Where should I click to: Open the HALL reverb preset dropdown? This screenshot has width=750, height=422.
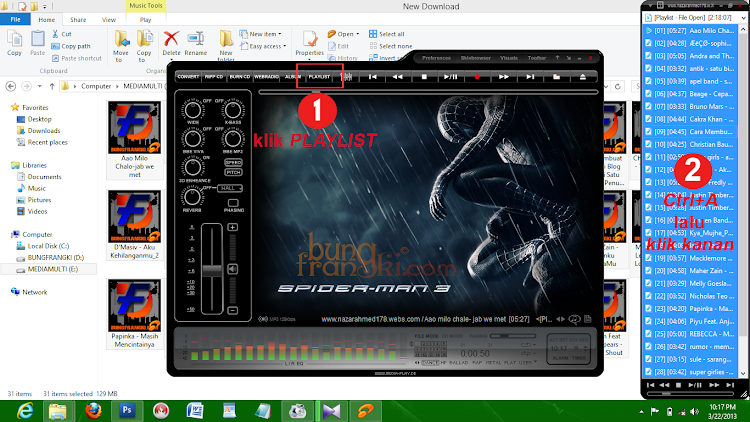tap(230, 188)
